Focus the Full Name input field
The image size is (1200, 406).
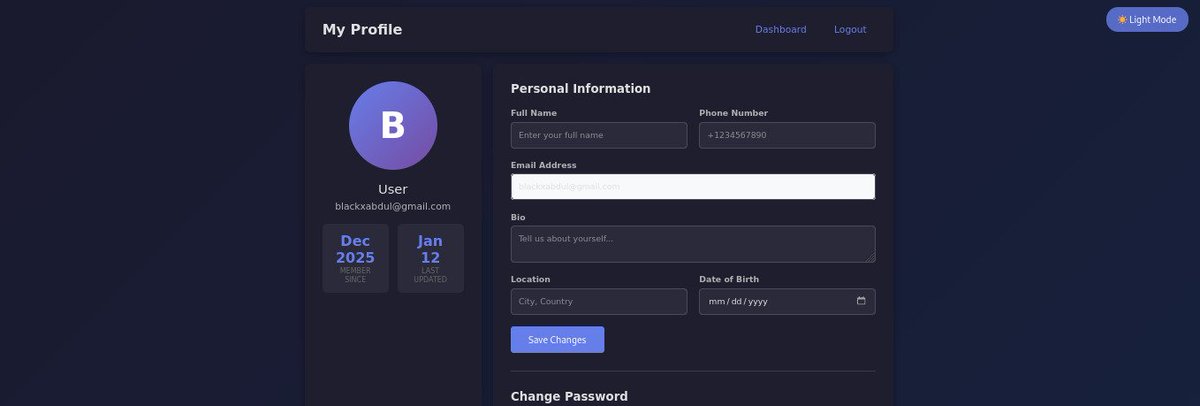tap(599, 135)
